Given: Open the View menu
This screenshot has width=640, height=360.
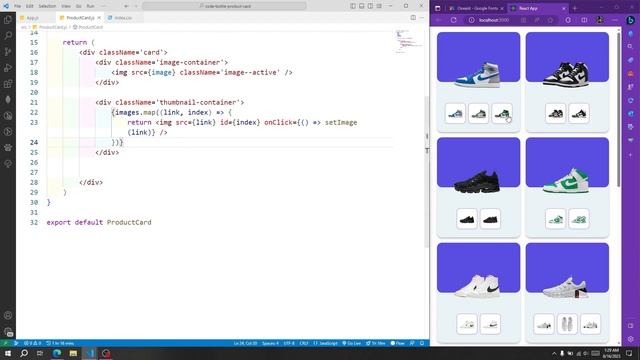Looking at the screenshot, I should (x=66, y=6).
